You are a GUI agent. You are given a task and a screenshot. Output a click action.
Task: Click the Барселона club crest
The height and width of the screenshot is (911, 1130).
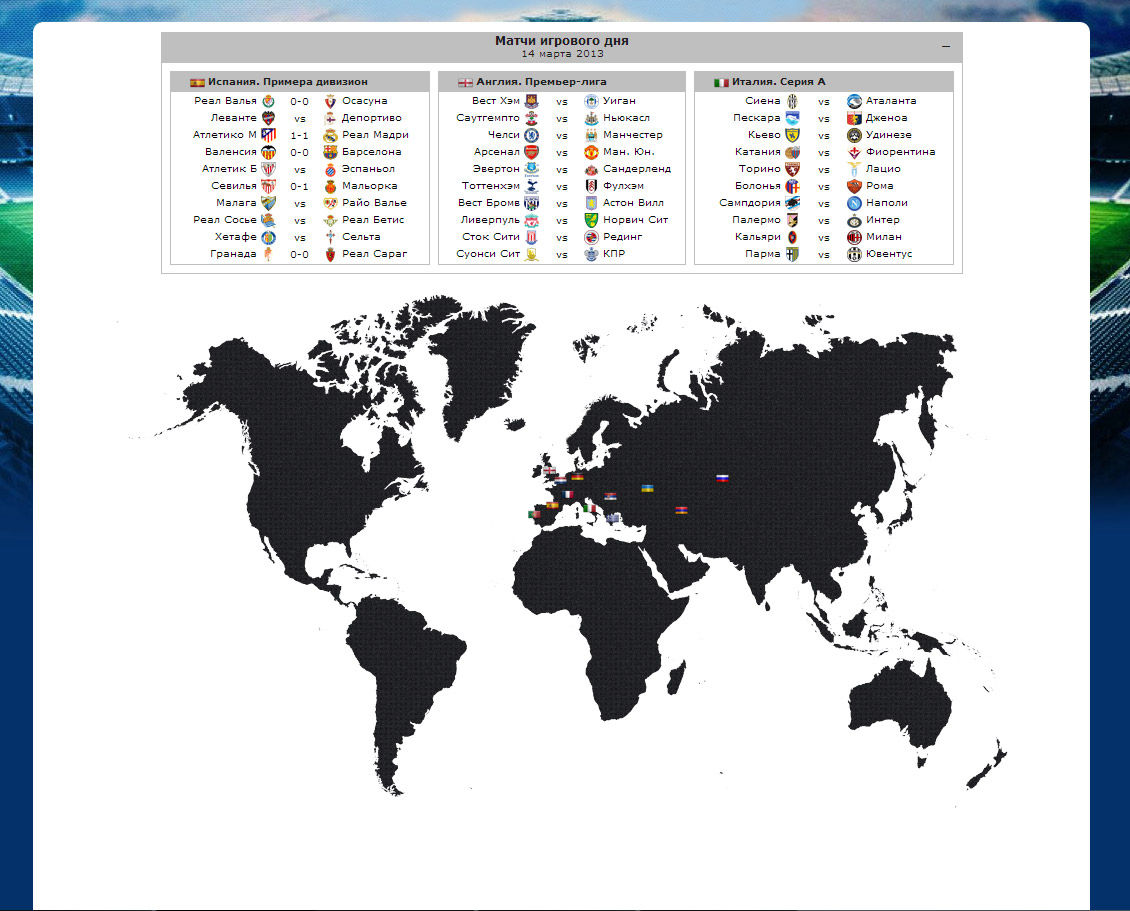[x=330, y=152]
